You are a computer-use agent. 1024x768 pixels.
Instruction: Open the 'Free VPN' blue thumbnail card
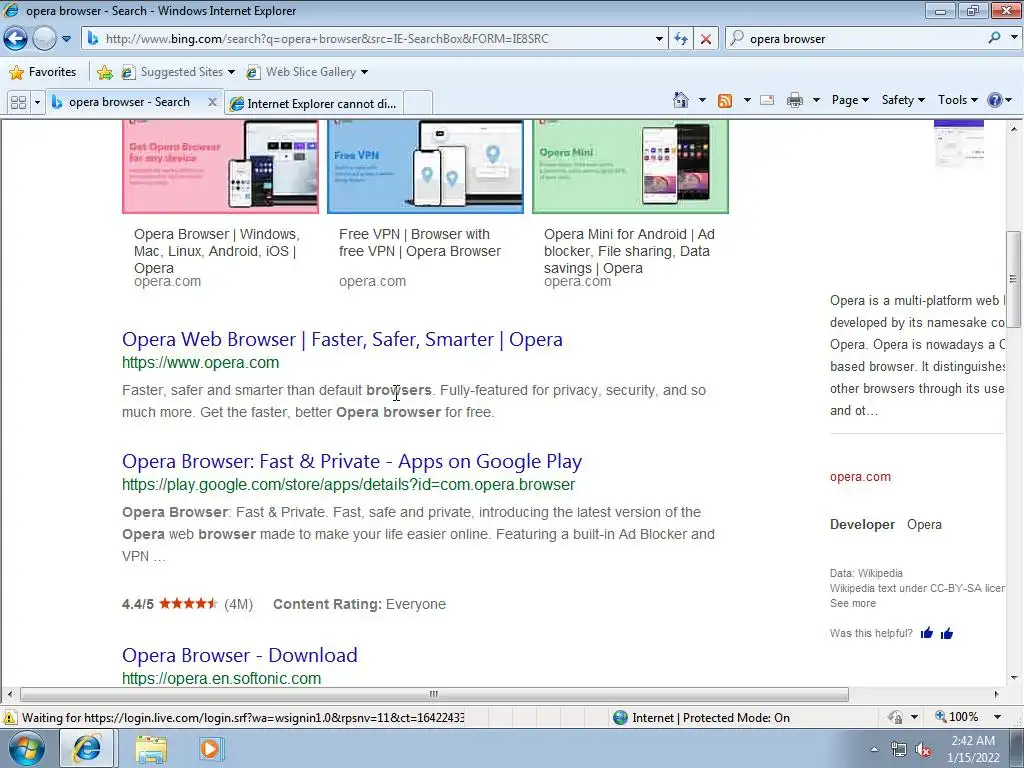[425, 167]
